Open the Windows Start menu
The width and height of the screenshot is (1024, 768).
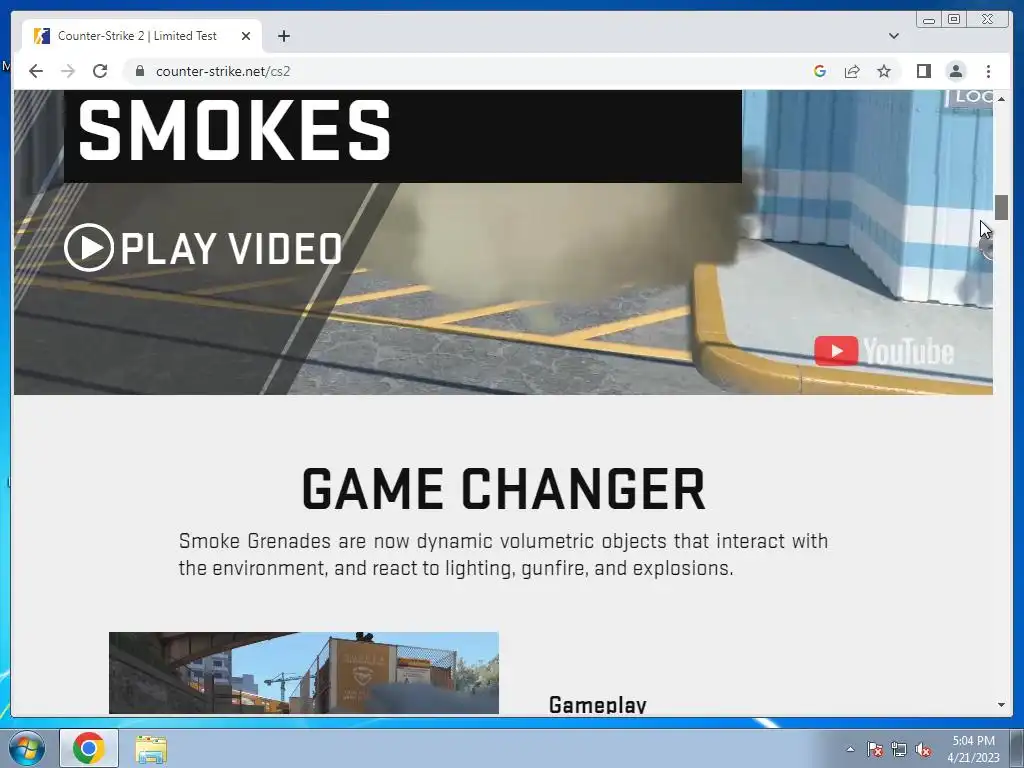point(26,748)
